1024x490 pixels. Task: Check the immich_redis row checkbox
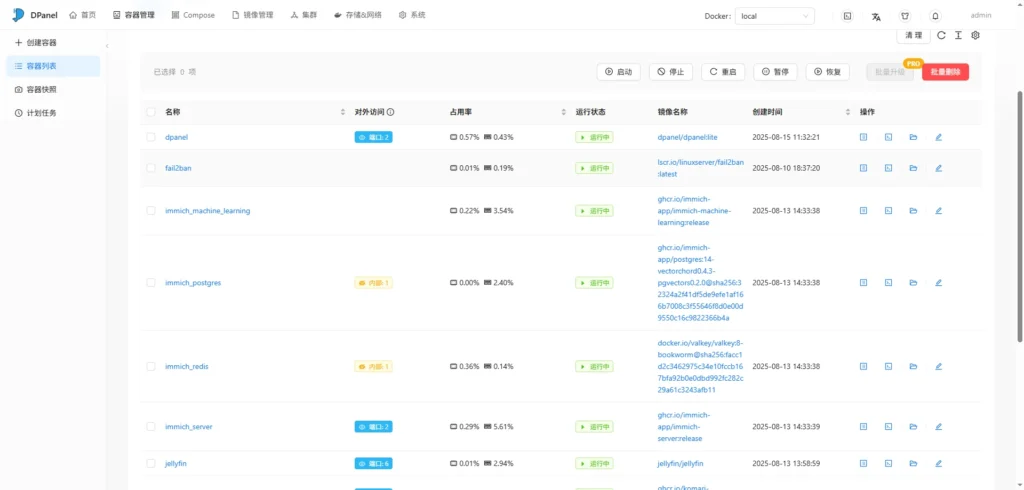point(151,367)
